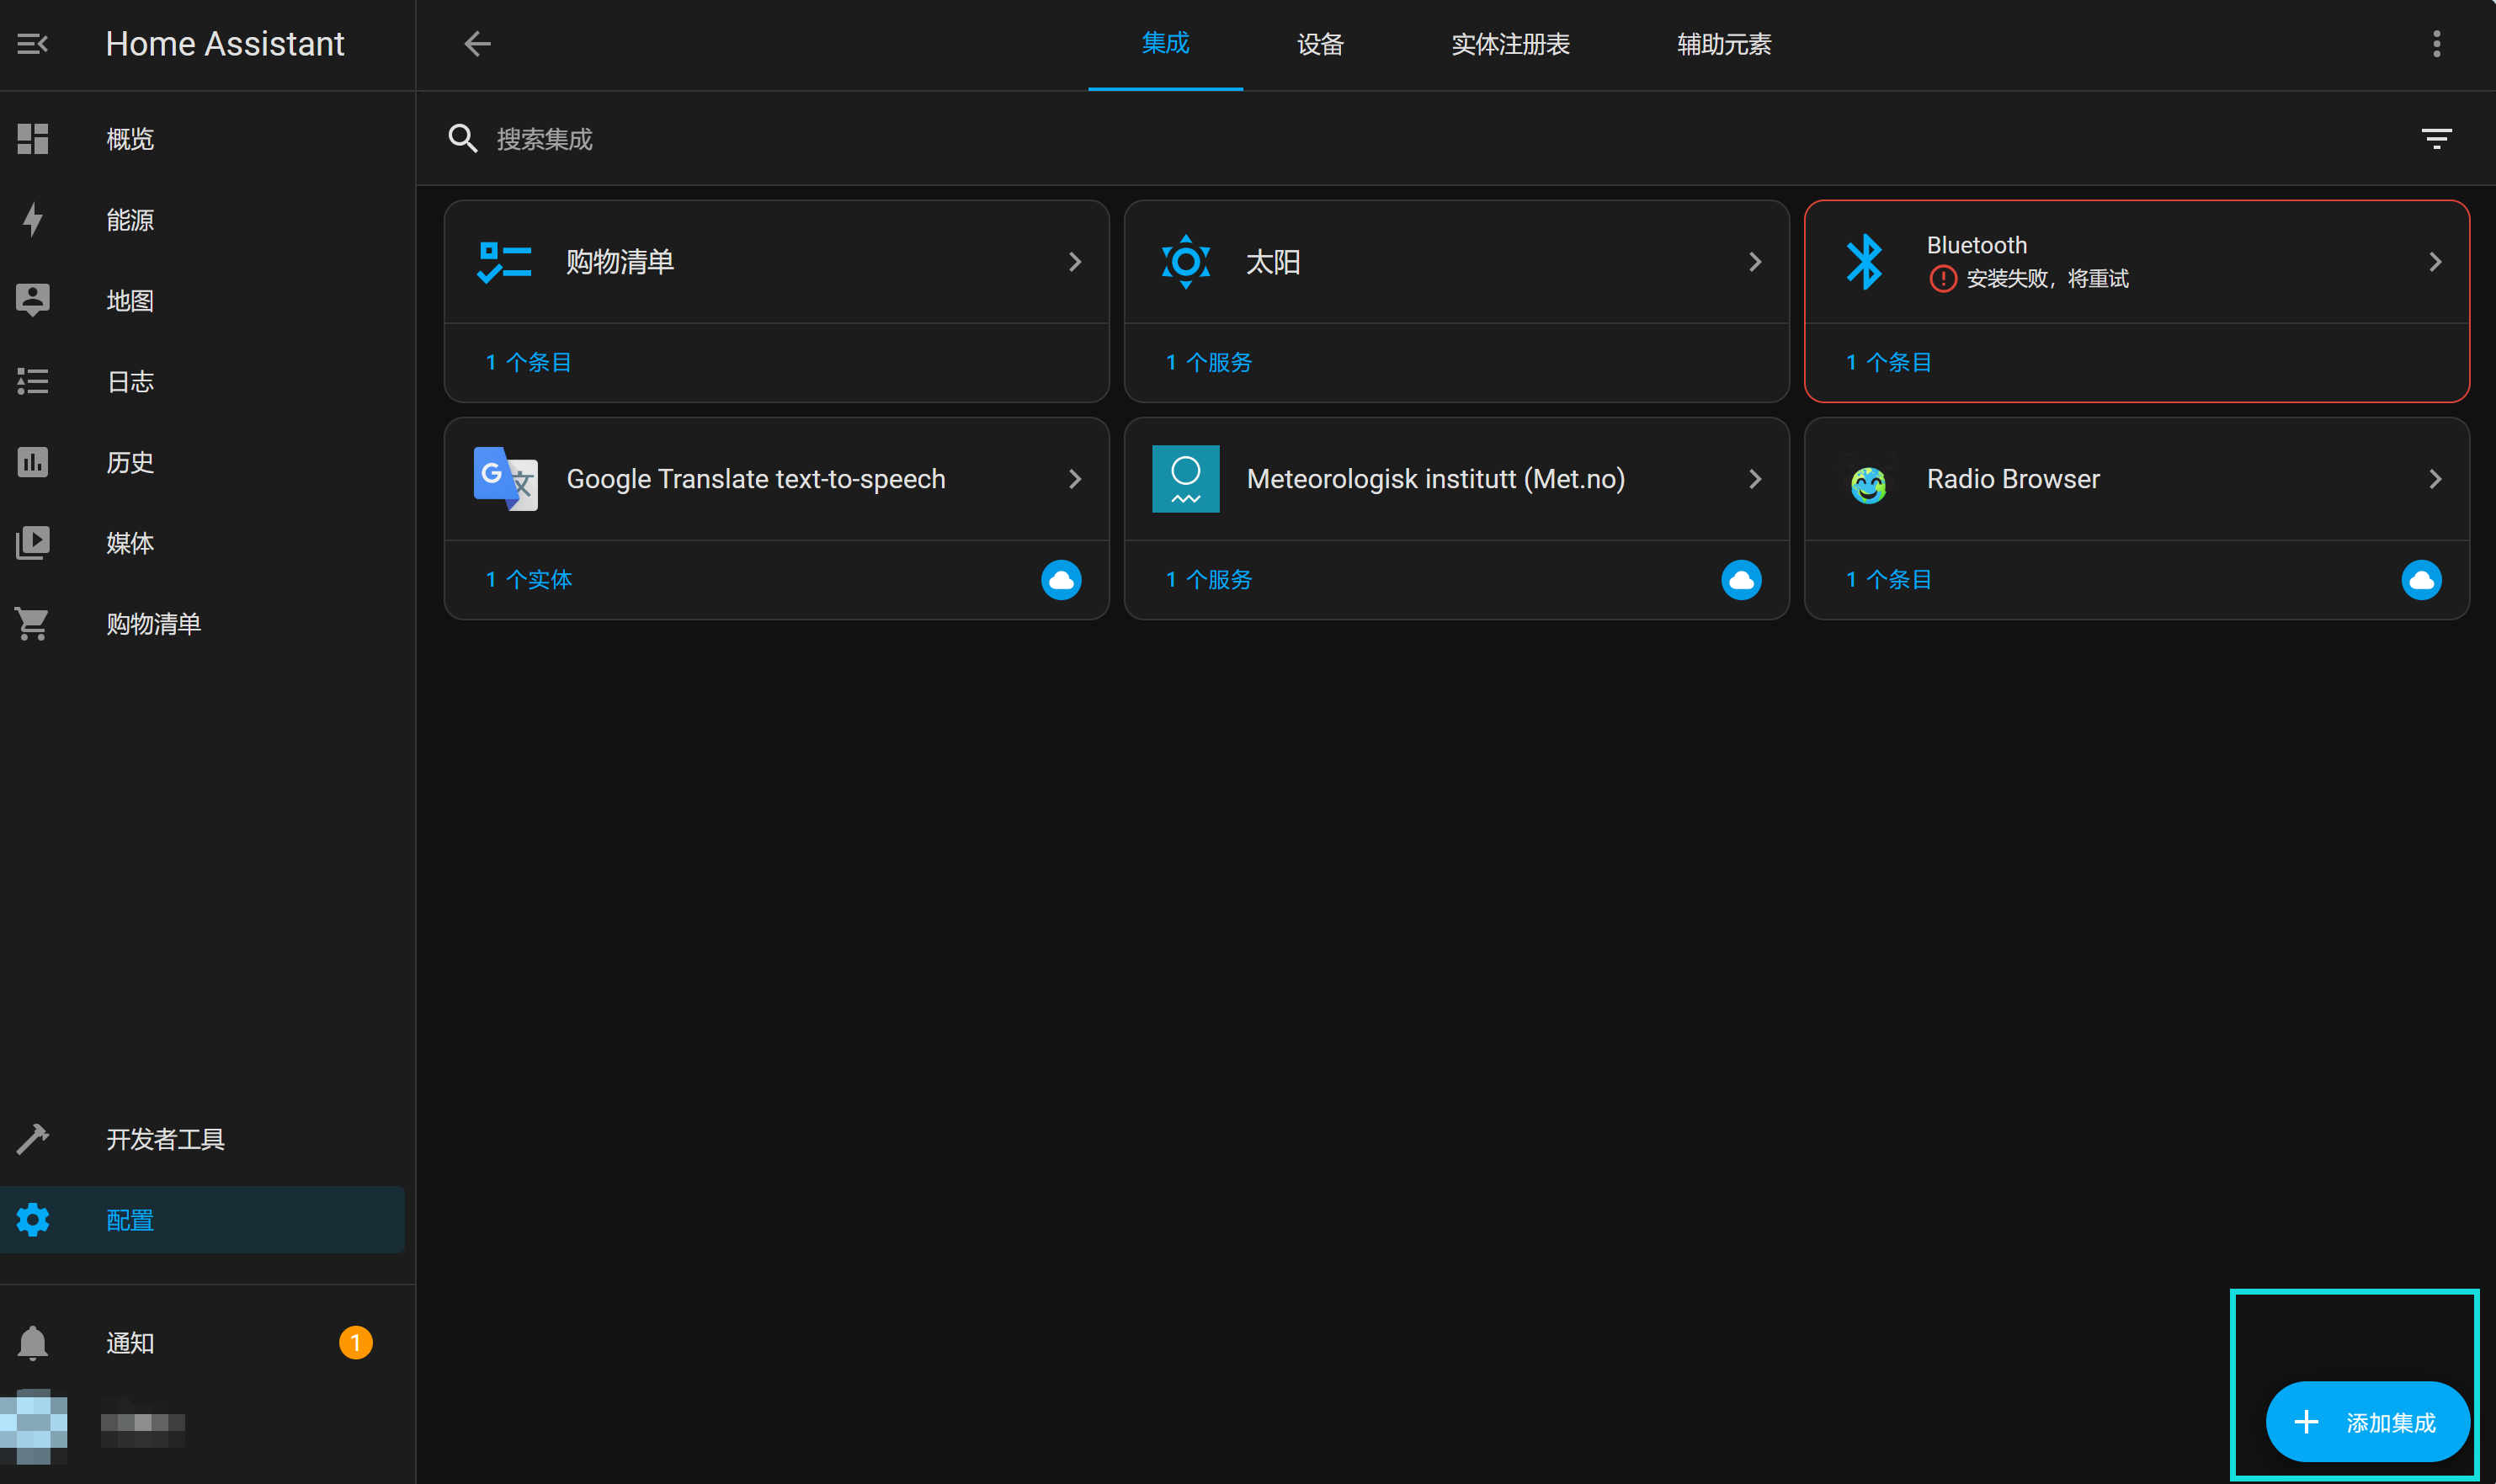Screen dimensions: 2496x1484
Task: Expand the Radio Browser chevron
Action: 2435,479
